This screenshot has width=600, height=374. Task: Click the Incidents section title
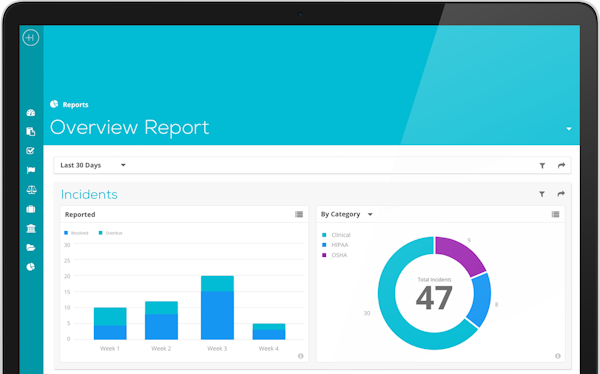point(89,194)
